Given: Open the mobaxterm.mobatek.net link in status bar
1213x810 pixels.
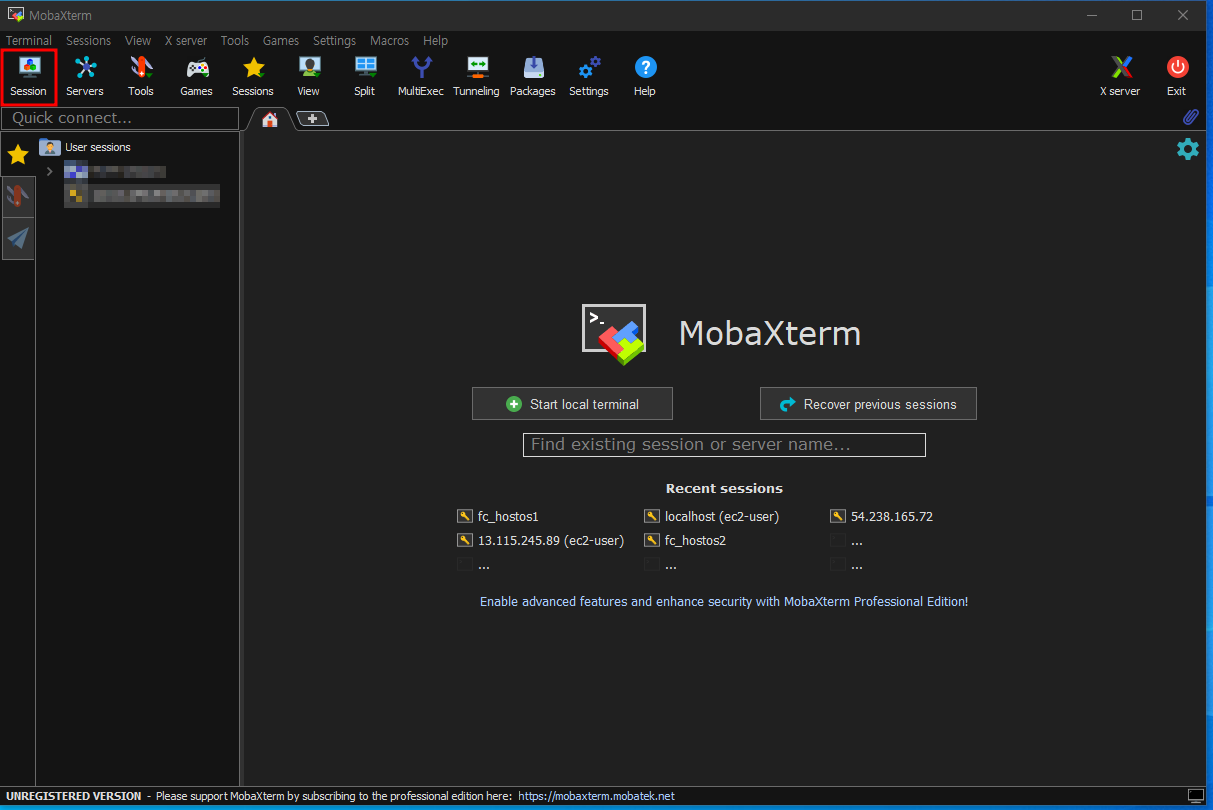Looking at the screenshot, I should tap(597, 796).
